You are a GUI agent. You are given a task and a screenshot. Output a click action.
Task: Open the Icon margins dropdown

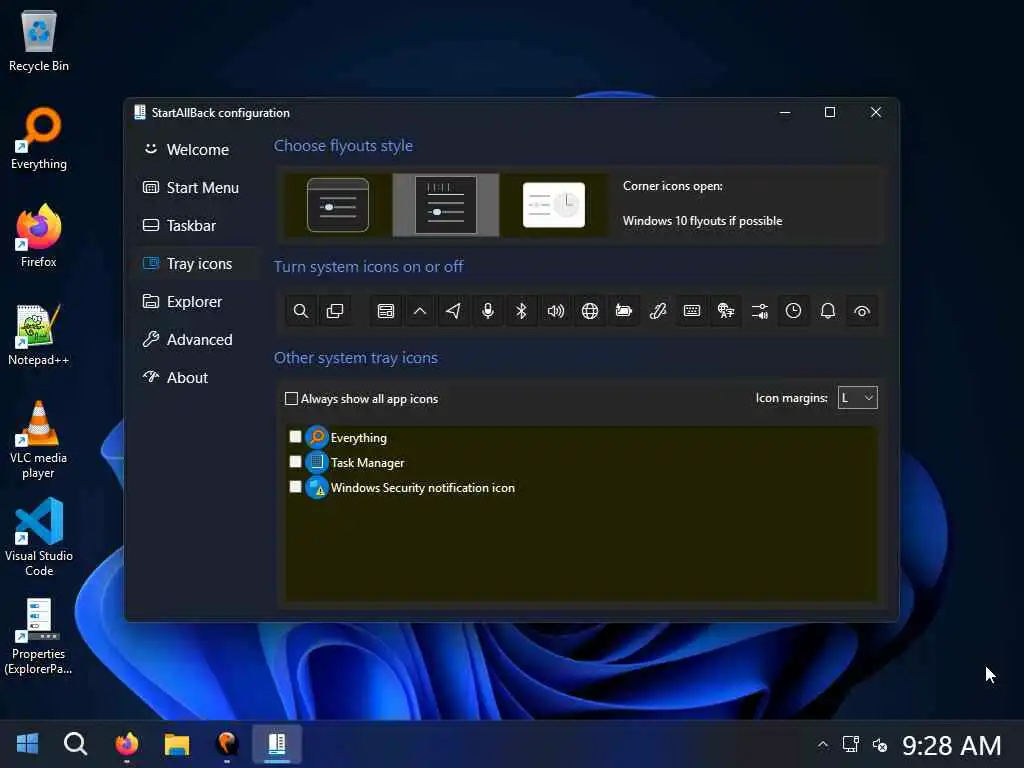(857, 398)
